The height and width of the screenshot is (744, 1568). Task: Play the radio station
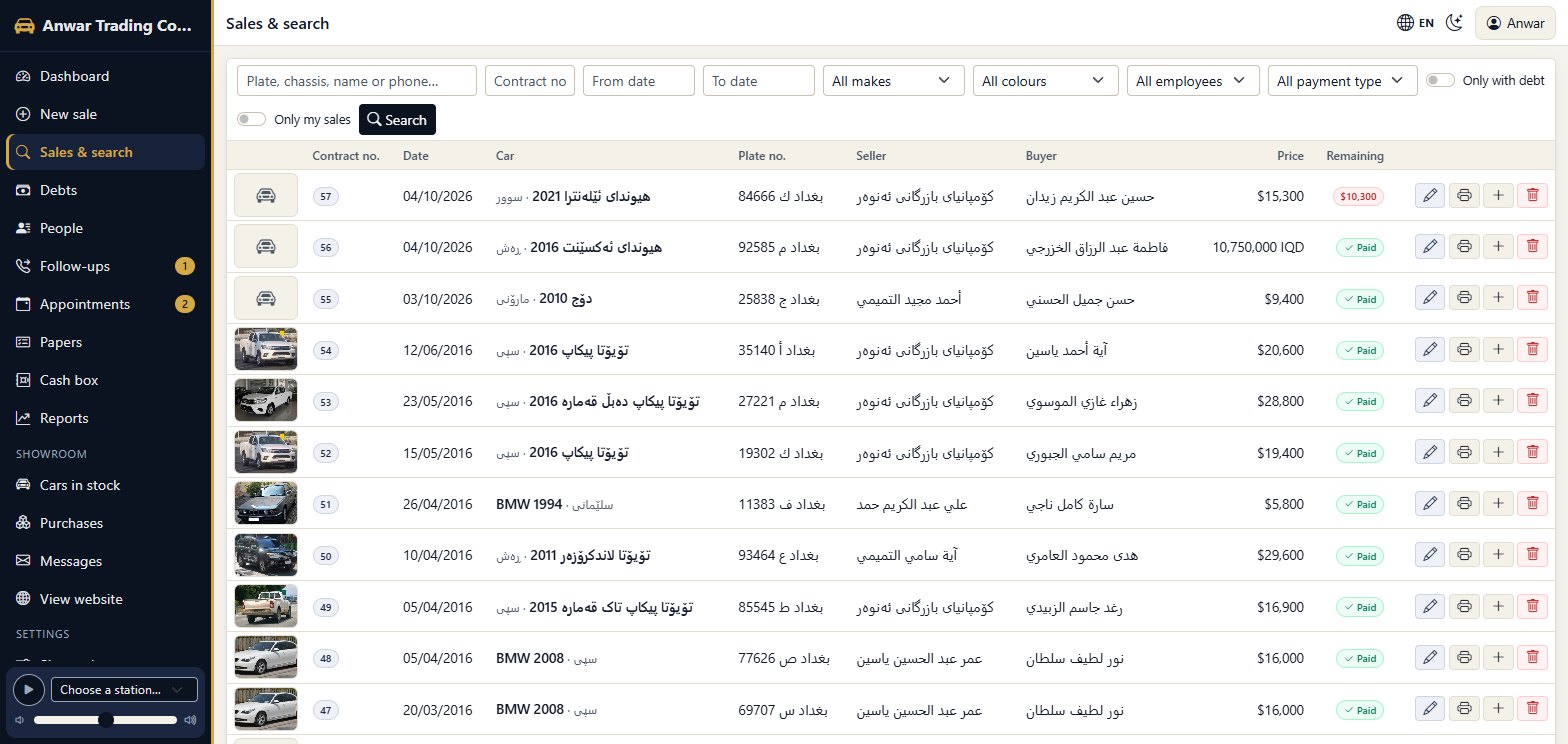(29, 689)
